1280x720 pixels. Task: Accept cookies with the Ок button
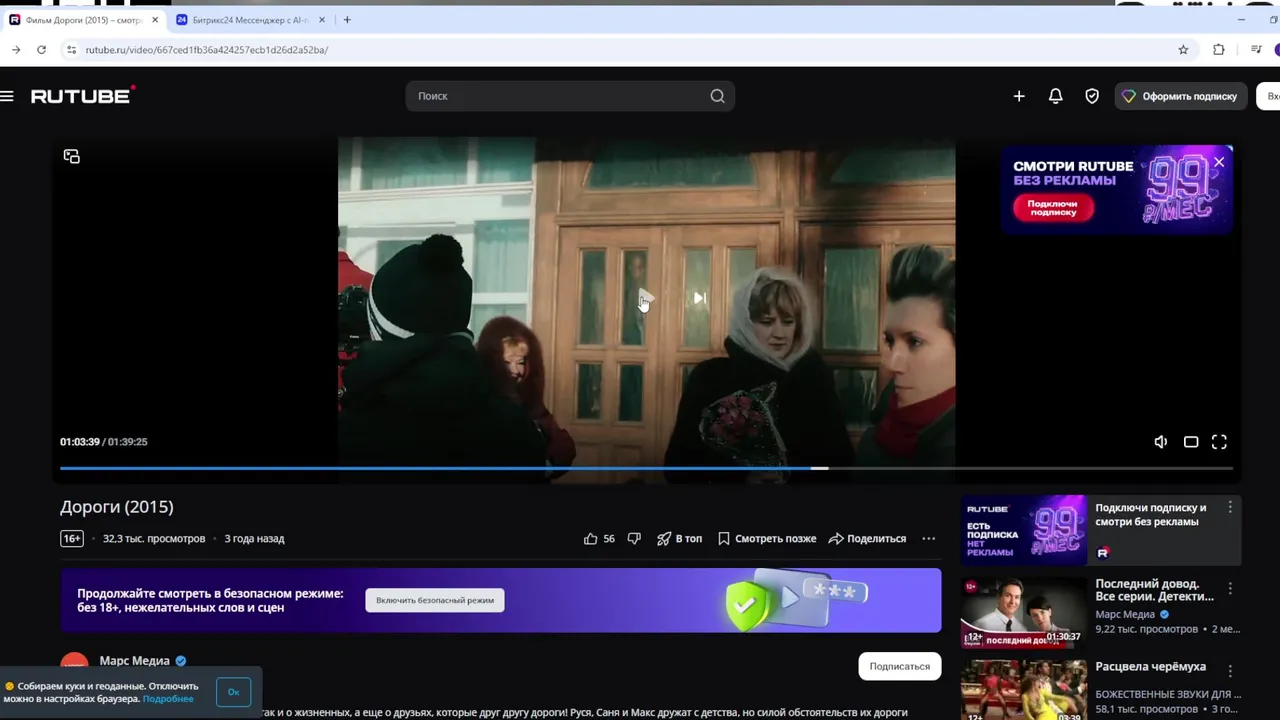(x=234, y=692)
